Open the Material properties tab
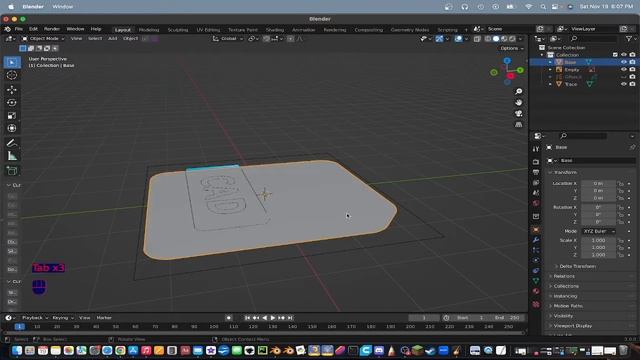Image resolution: width=640 pixels, height=360 pixels. 536,291
